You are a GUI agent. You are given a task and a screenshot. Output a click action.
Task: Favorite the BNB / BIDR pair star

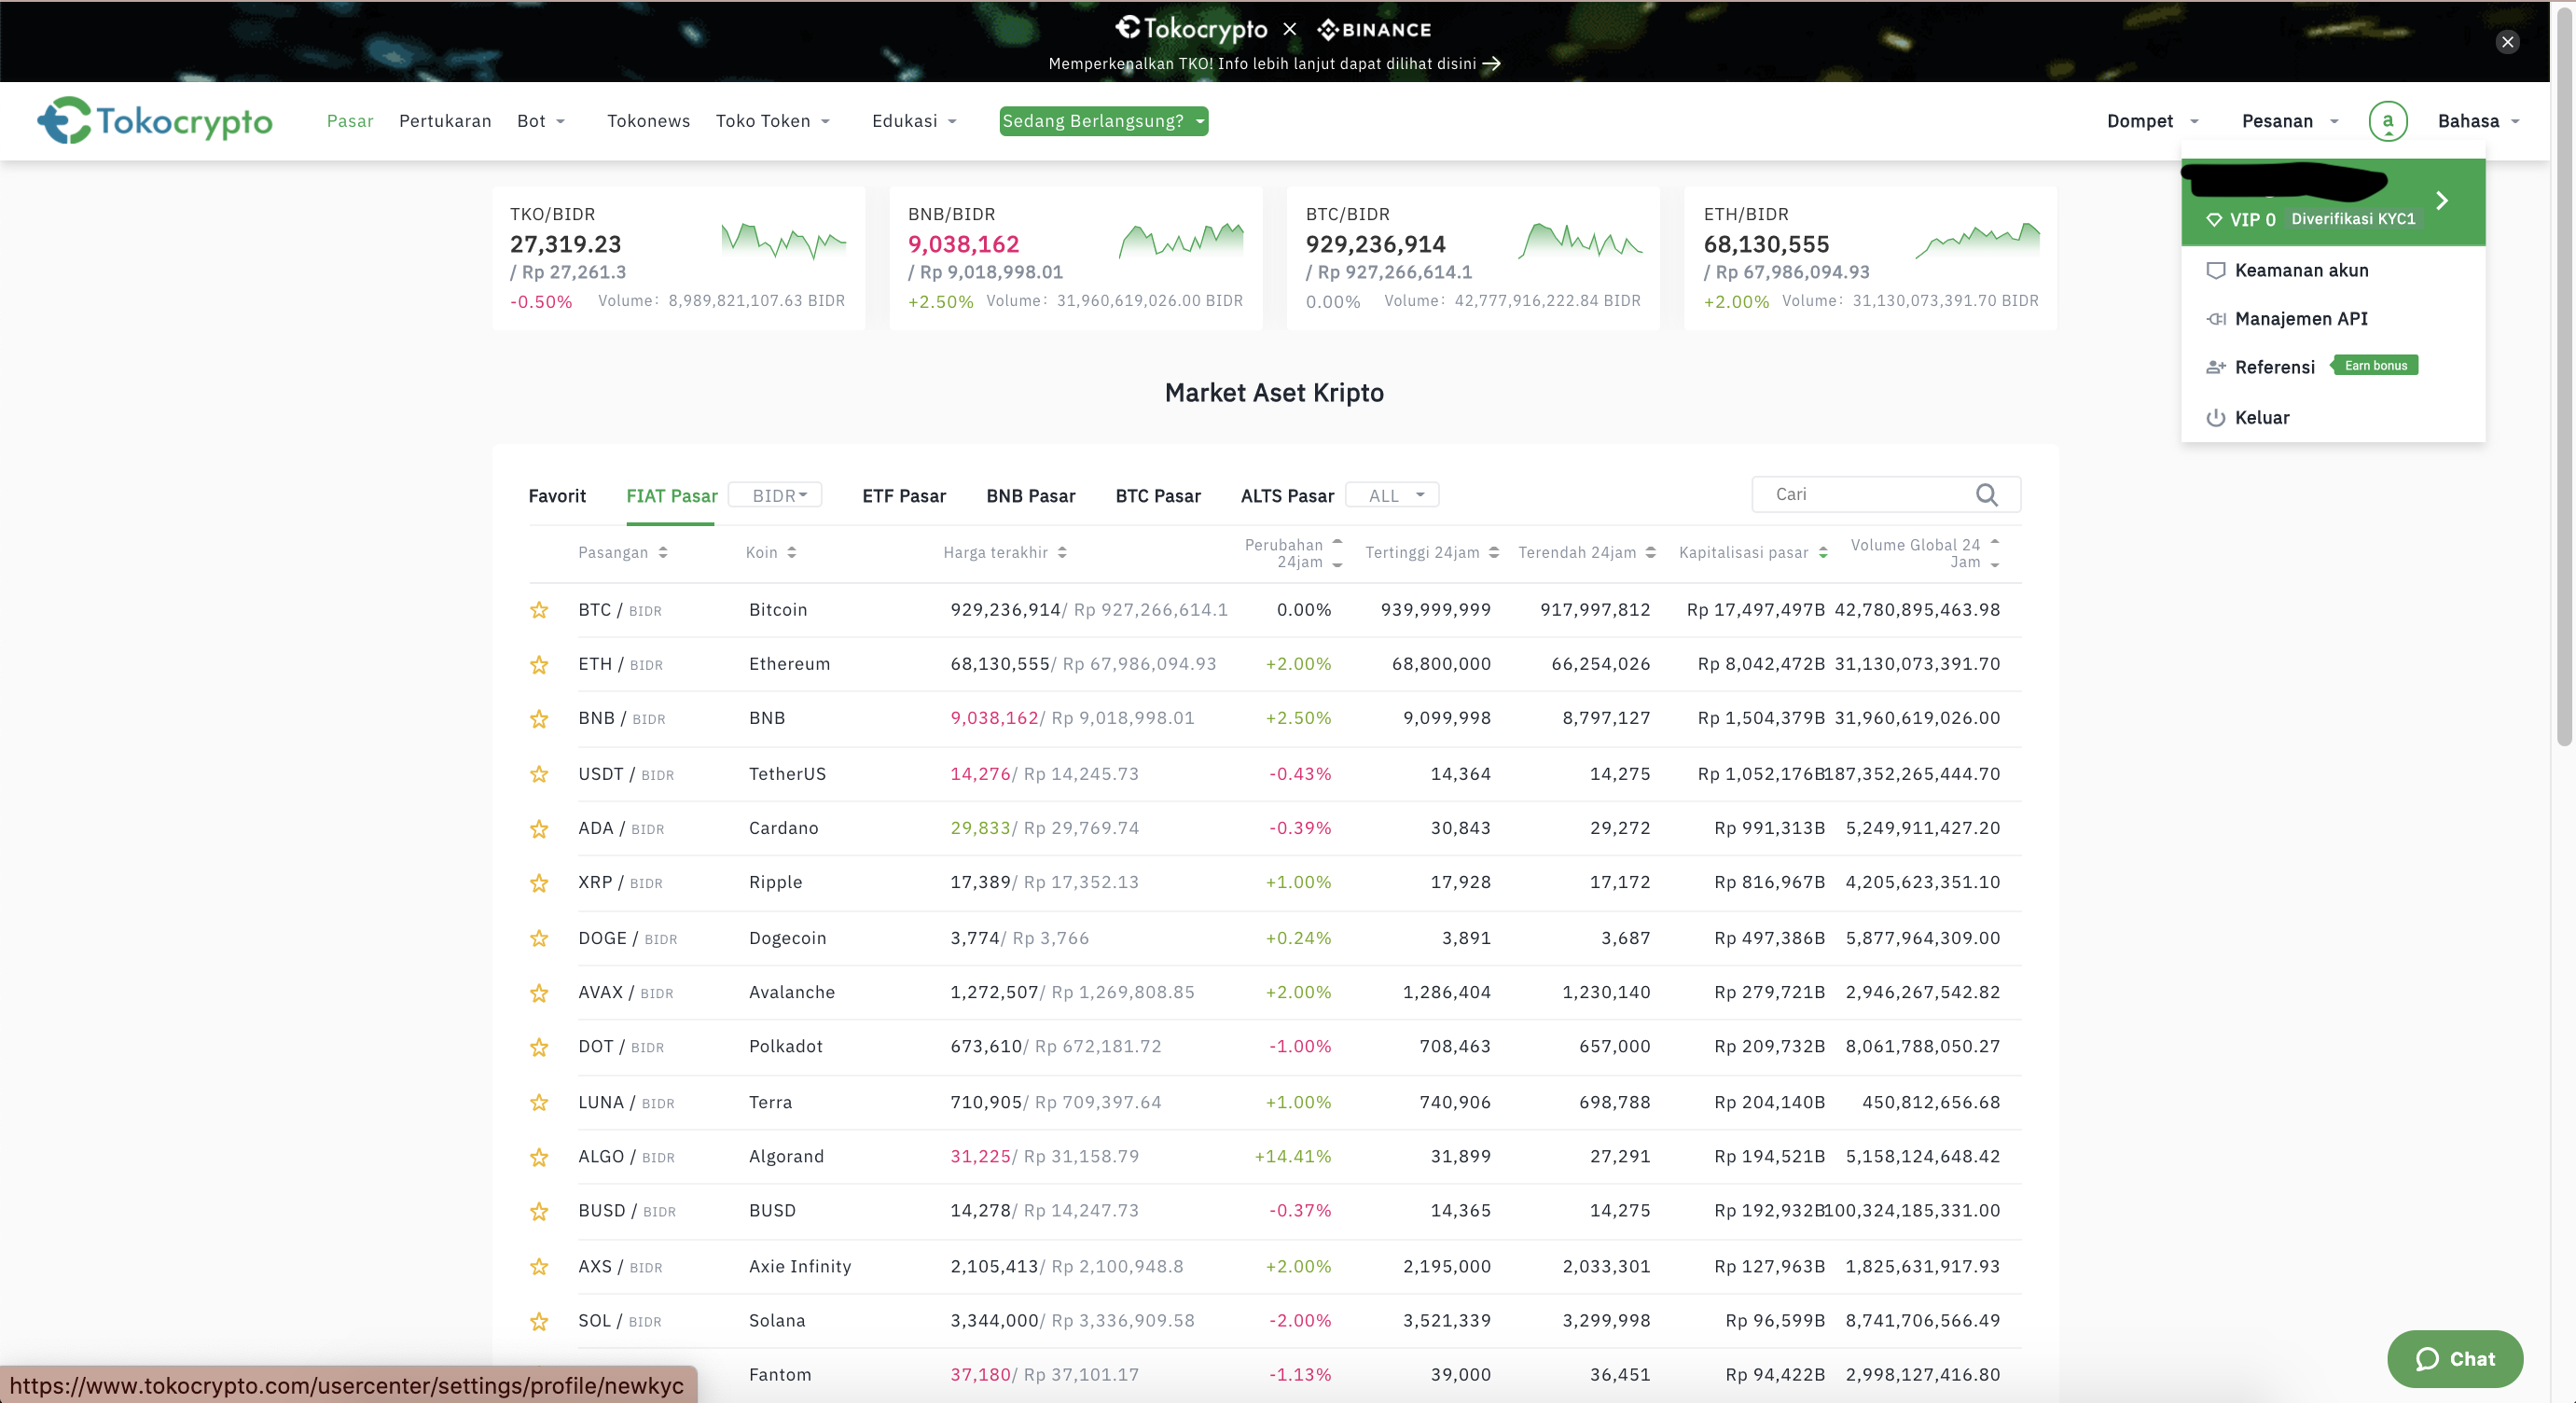pyautogui.click(x=539, y=718)
